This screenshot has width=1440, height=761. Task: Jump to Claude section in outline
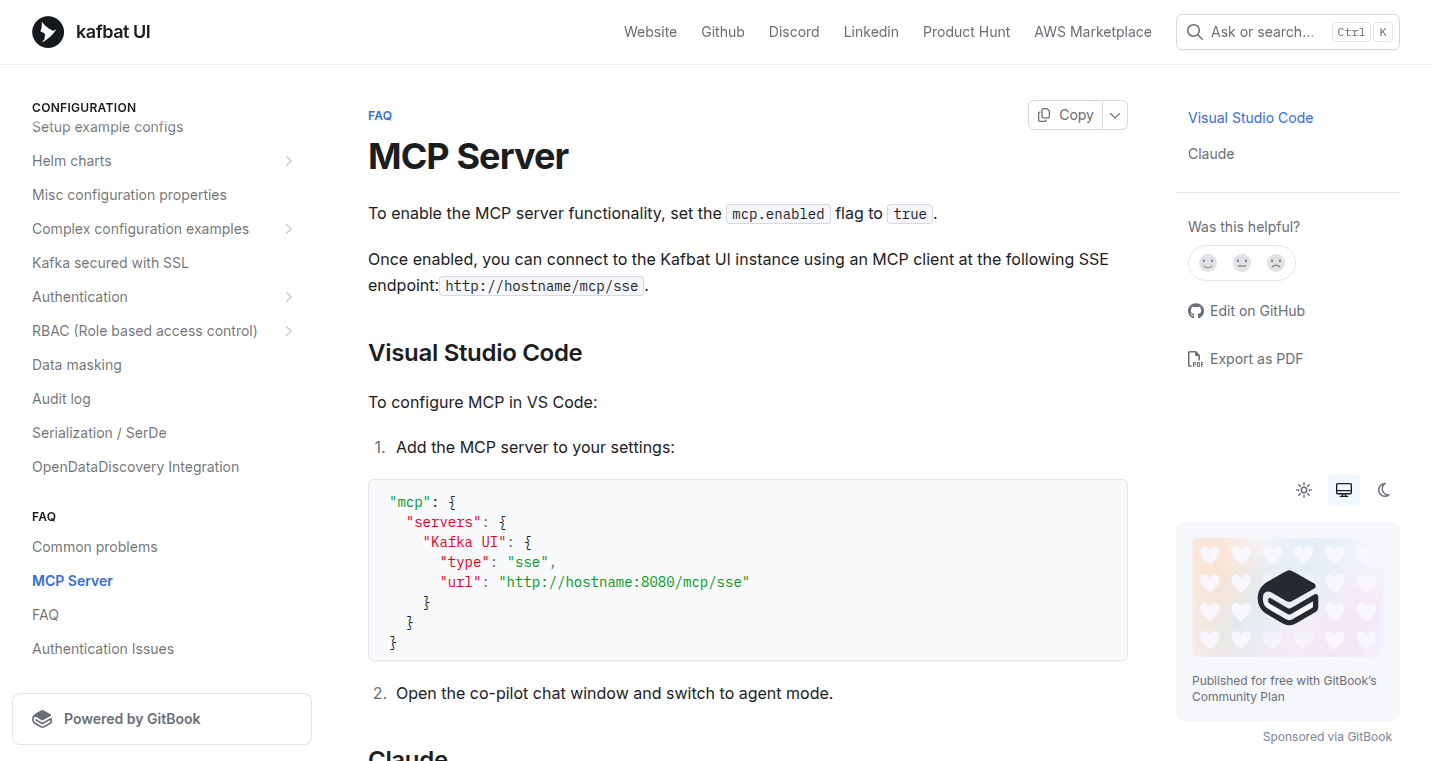(1211, 154)
